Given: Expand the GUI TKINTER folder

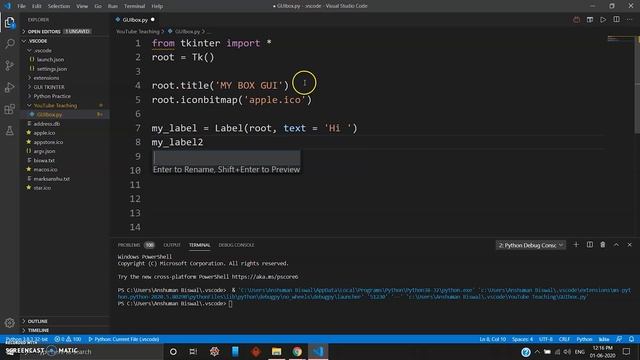Looking at the screenshot, I should [x=49, y=87].
